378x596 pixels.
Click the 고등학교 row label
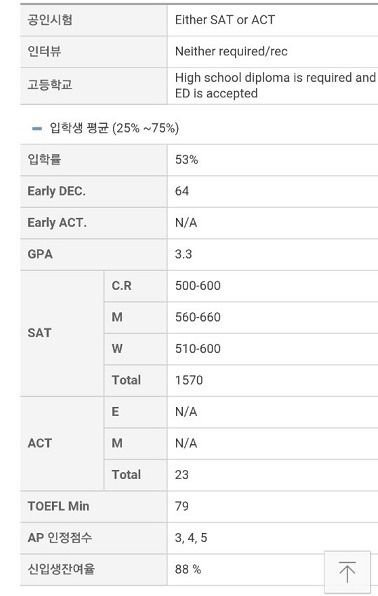point(50,84)
